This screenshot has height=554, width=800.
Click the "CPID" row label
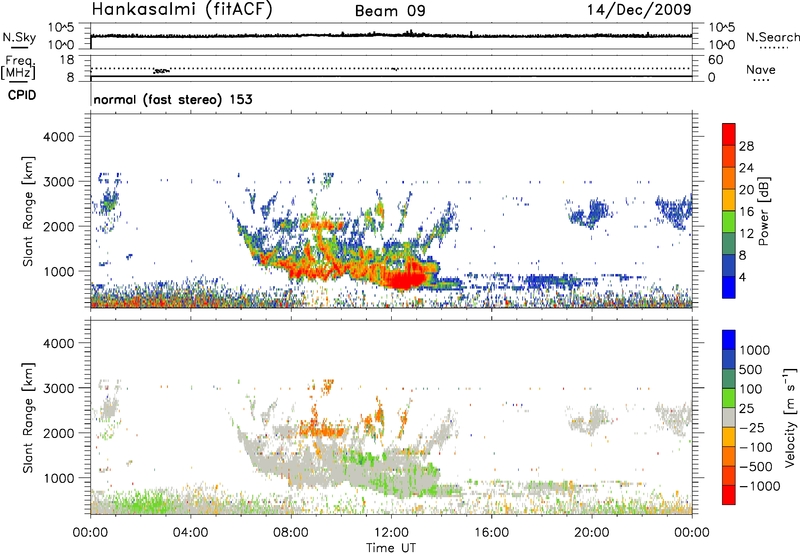[x=22, y=95]
